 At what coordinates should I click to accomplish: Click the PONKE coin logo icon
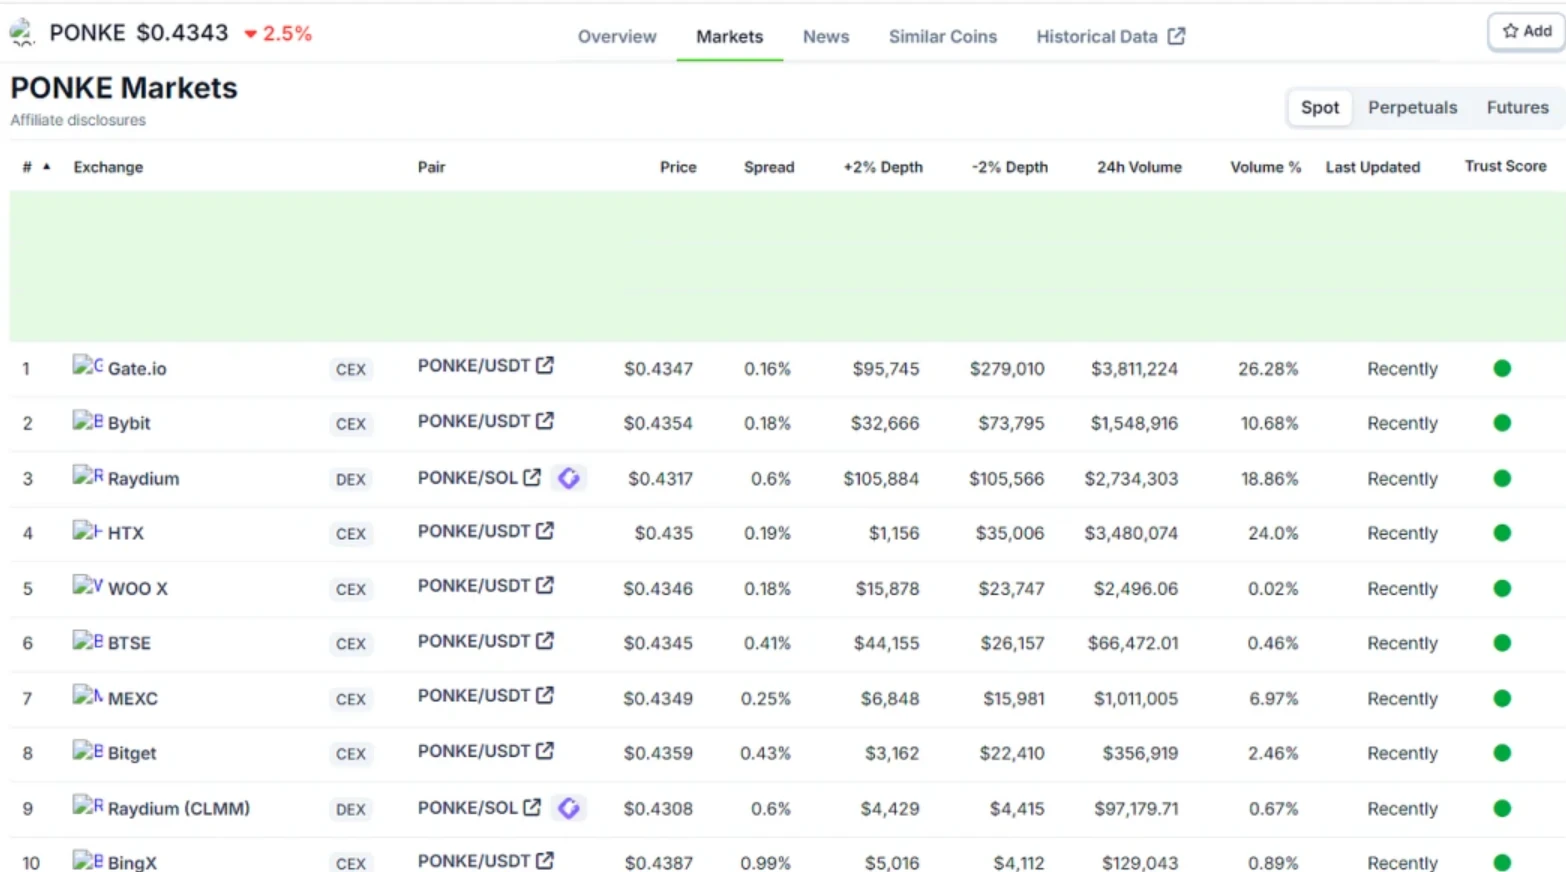(22, 33)
